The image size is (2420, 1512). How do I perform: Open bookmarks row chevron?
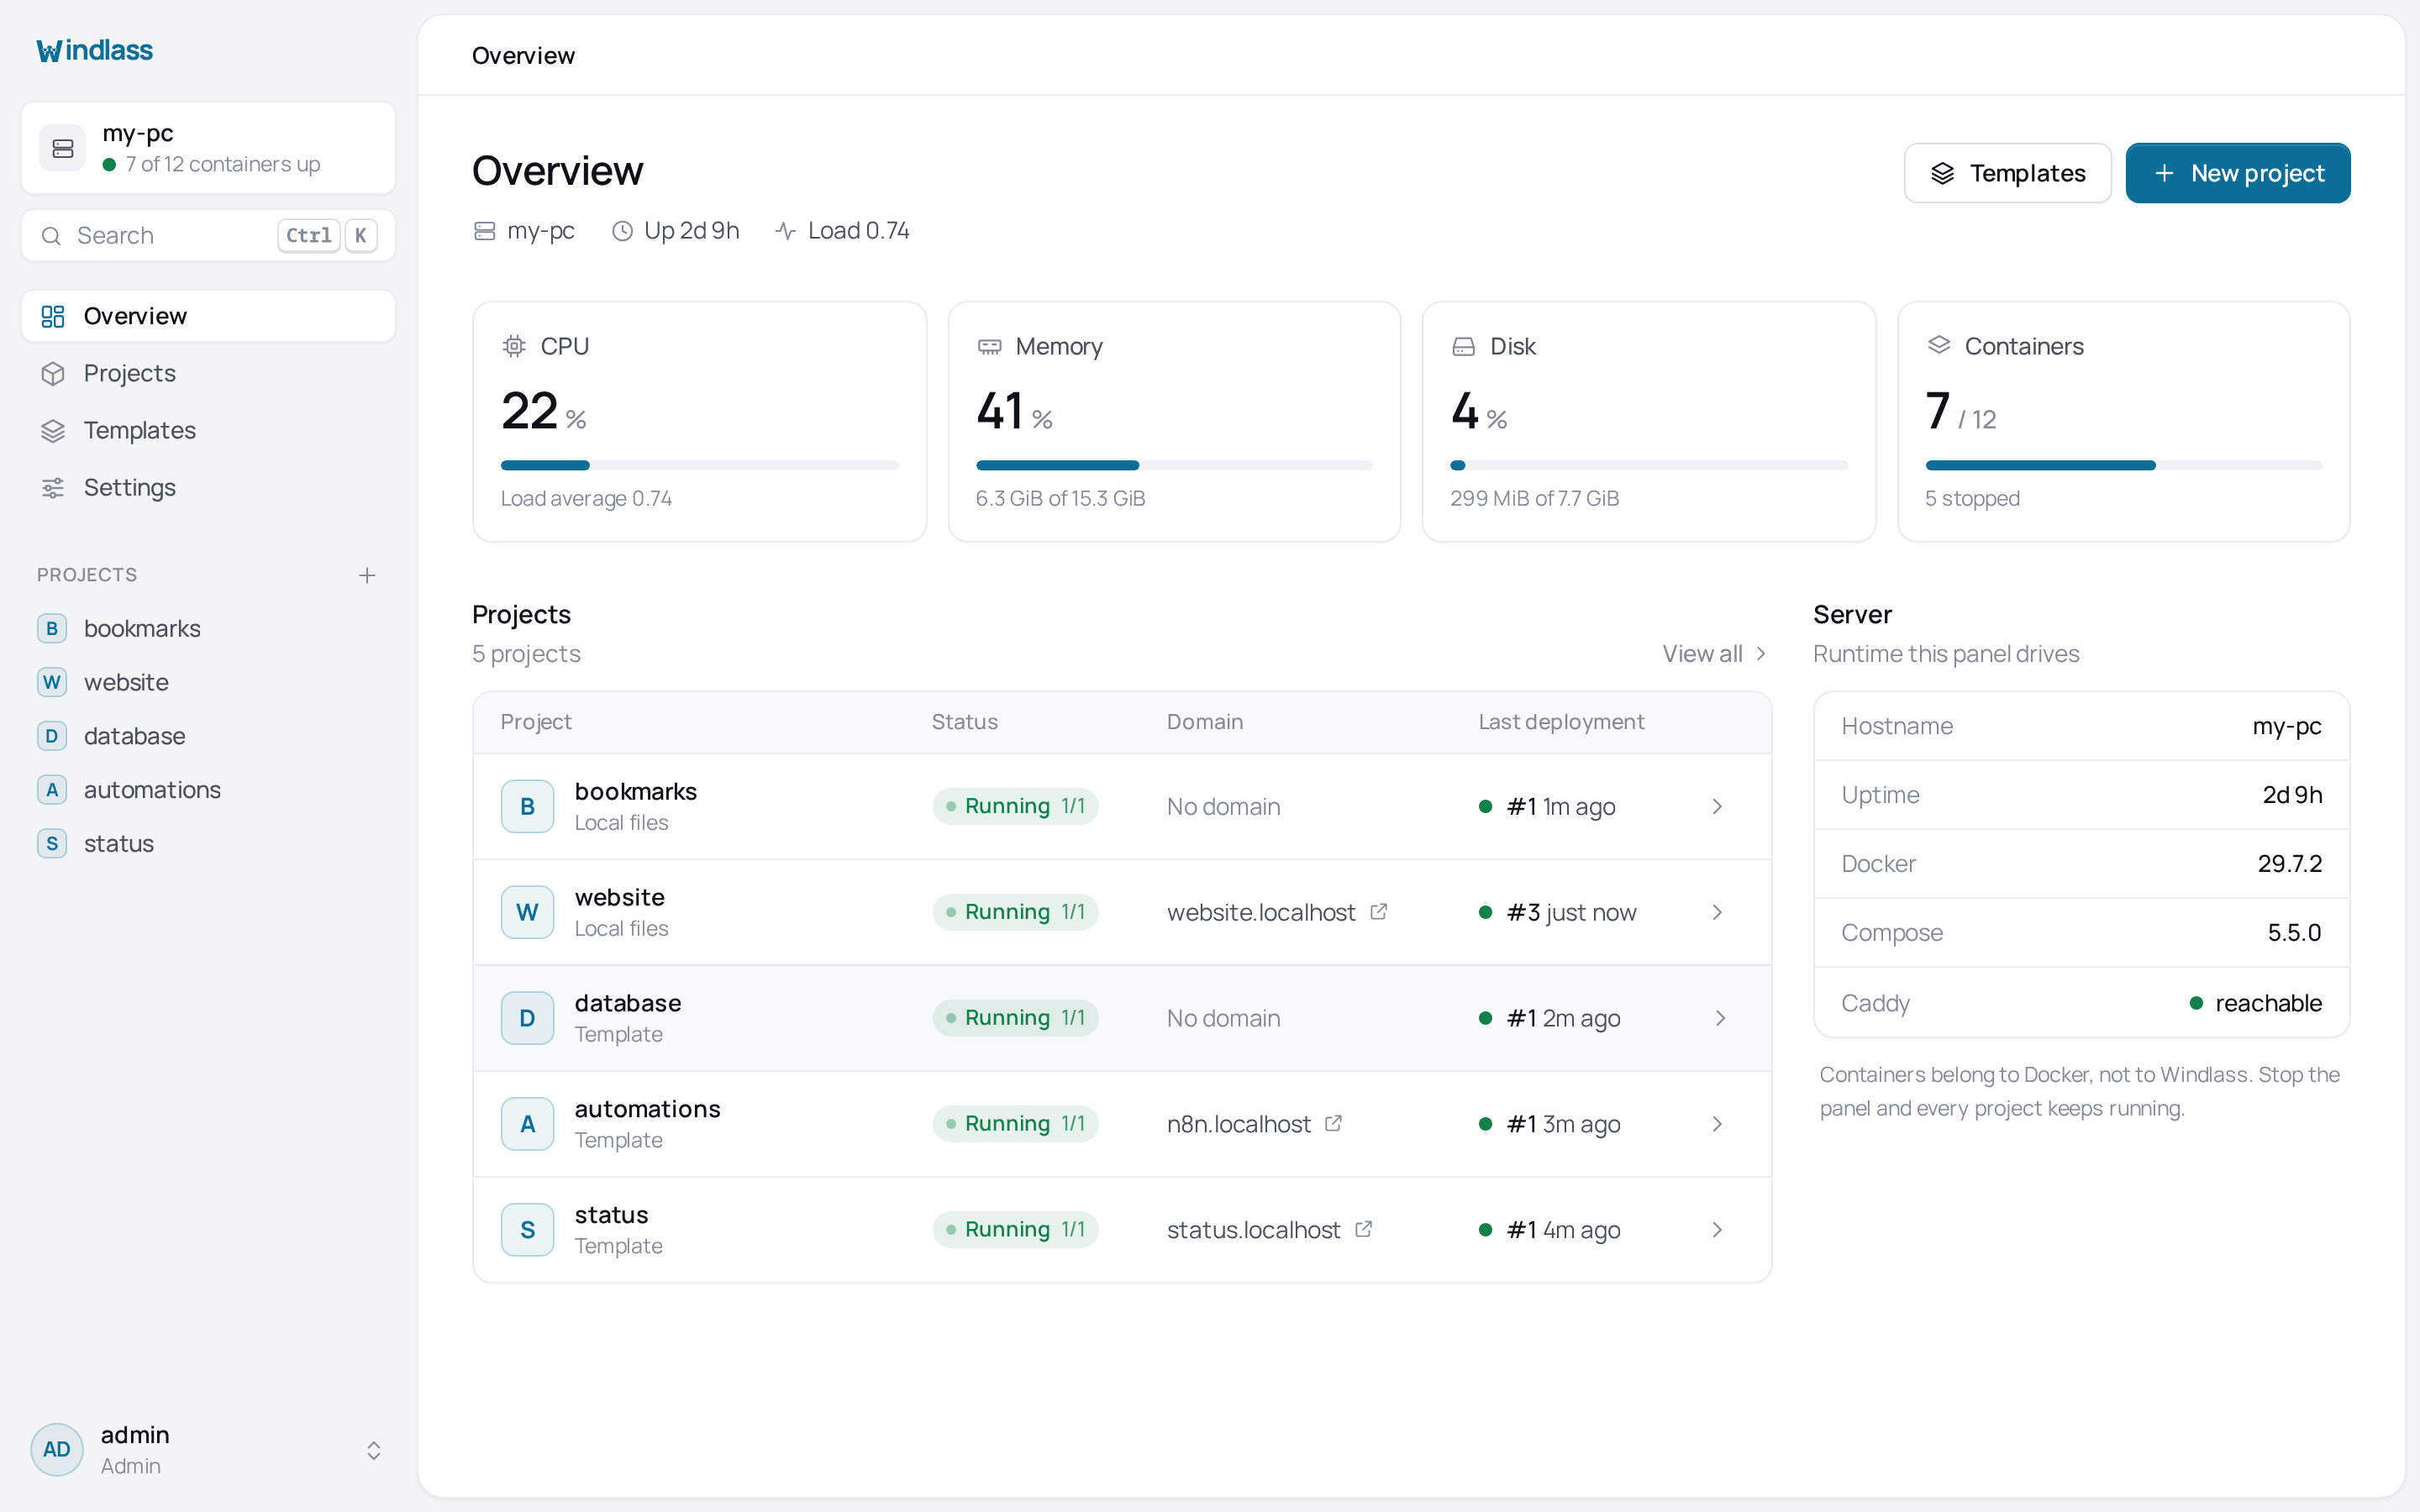1717,806
